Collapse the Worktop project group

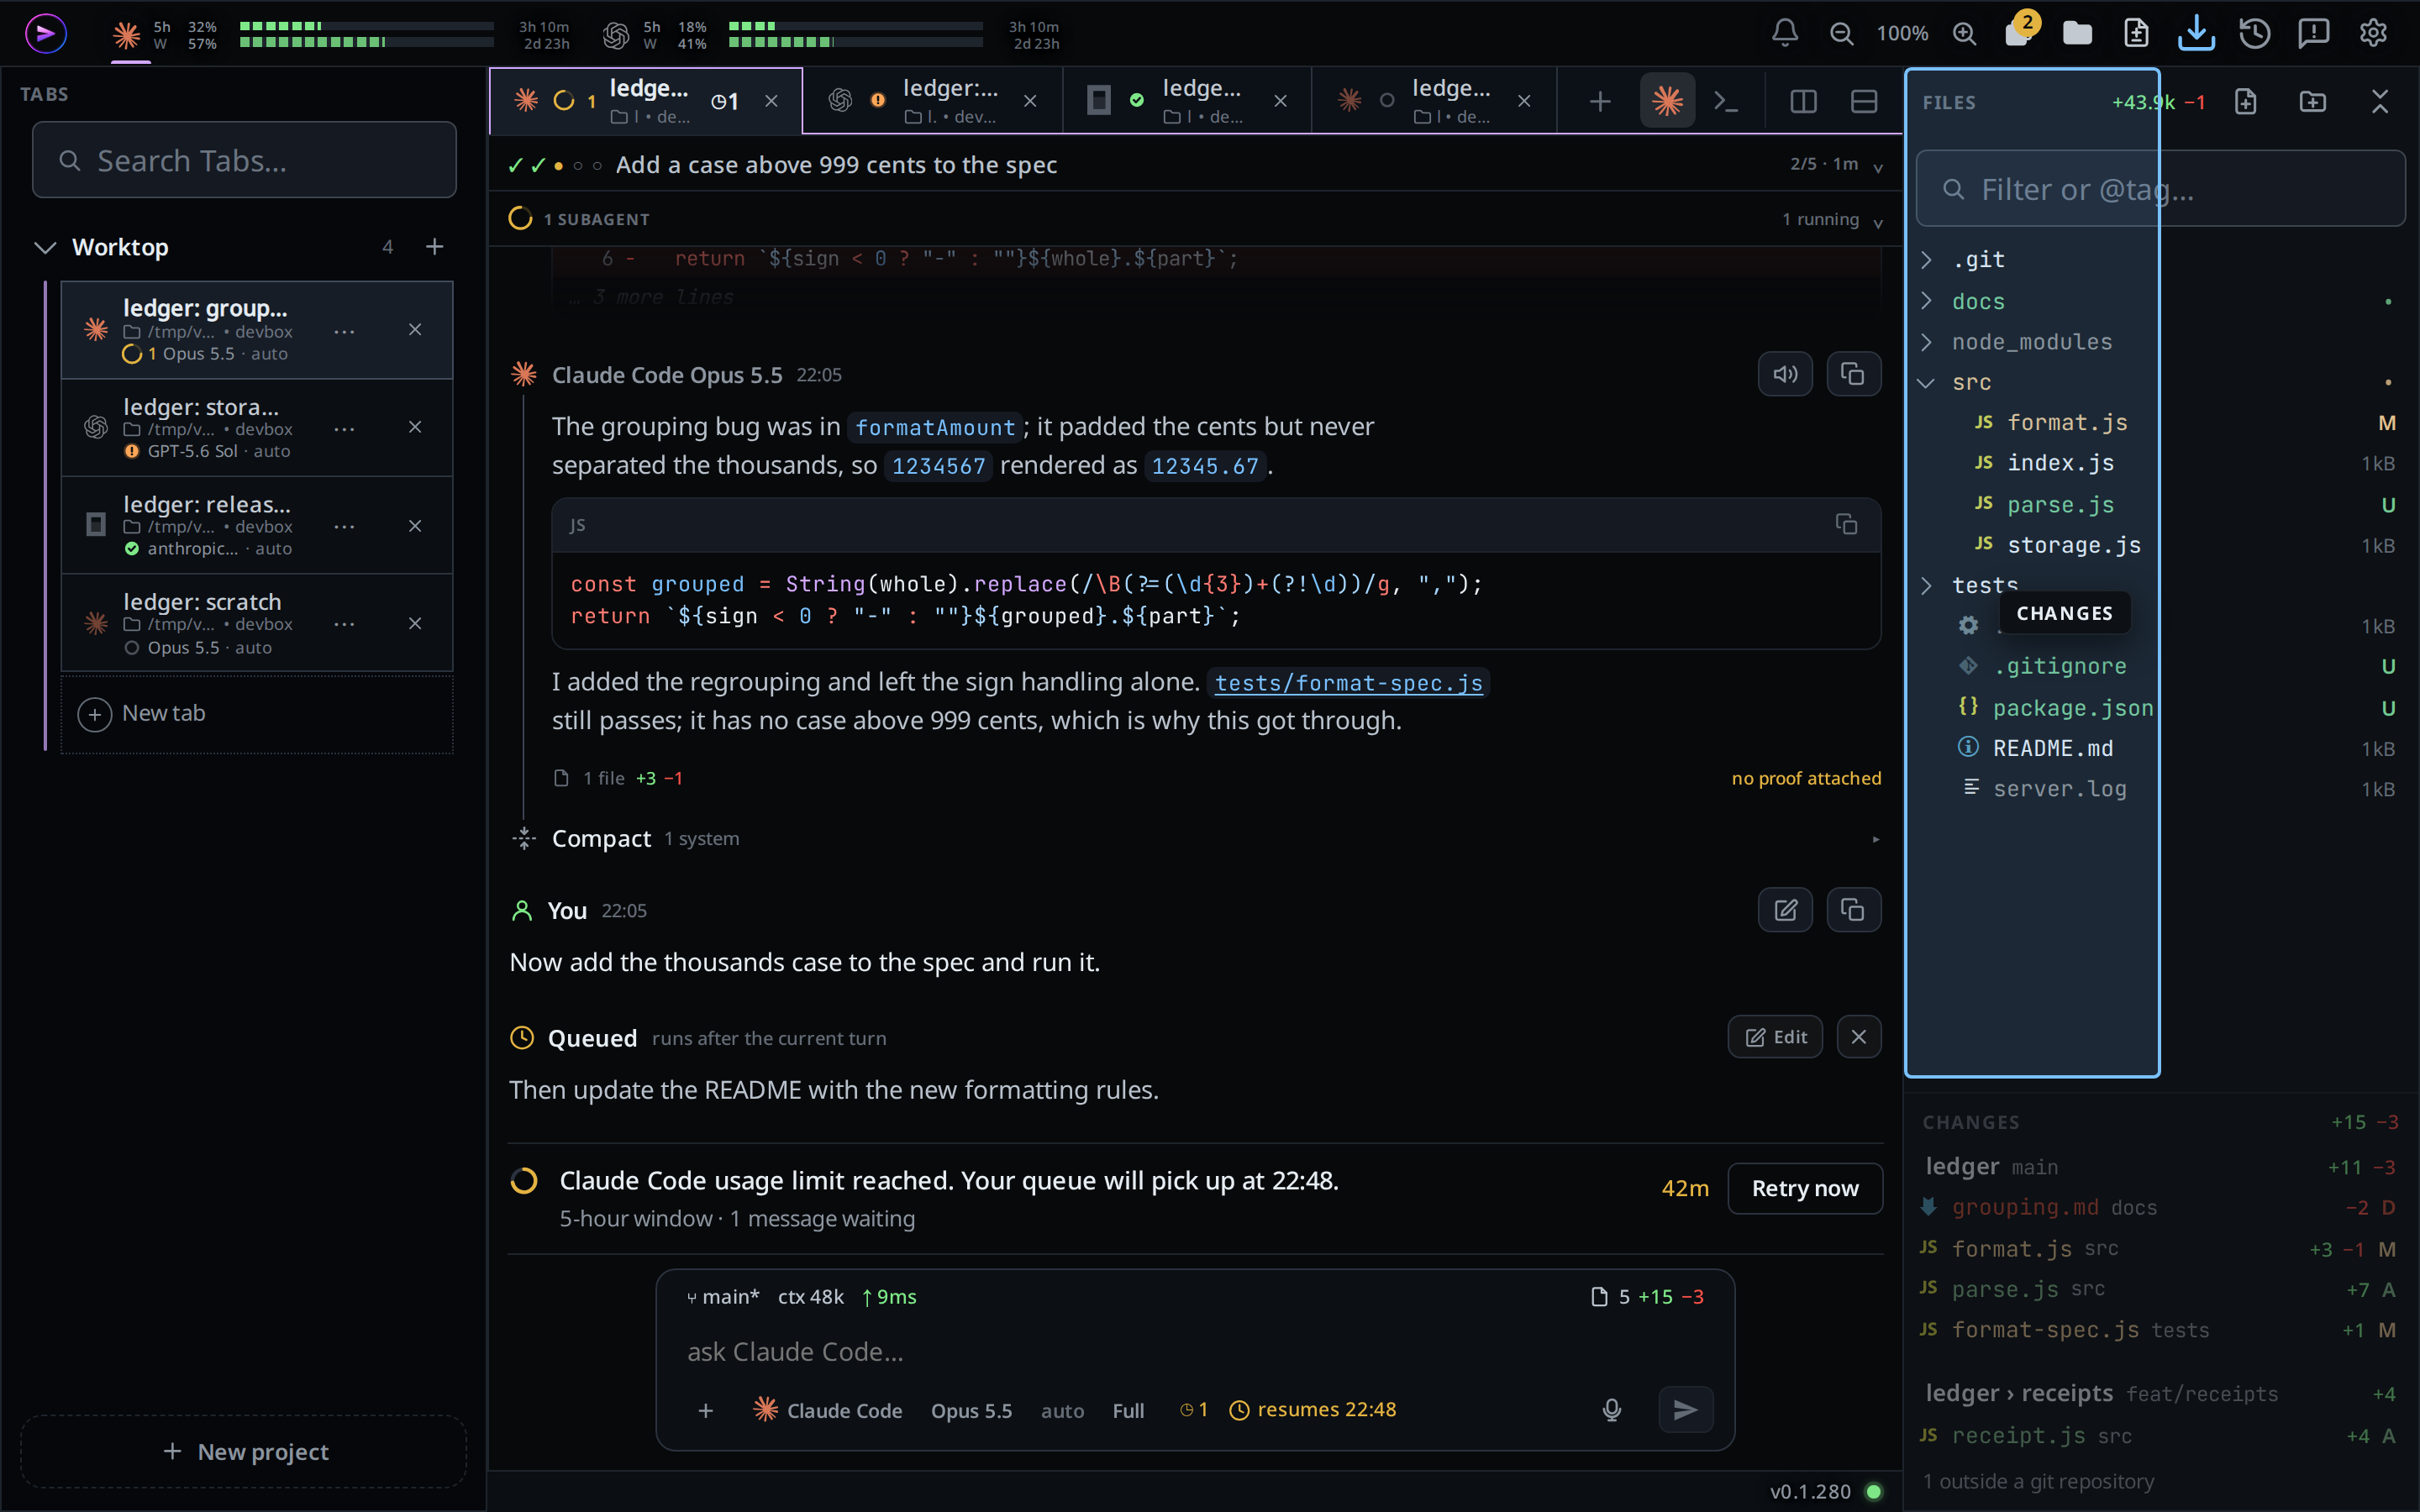pos(45,247)
